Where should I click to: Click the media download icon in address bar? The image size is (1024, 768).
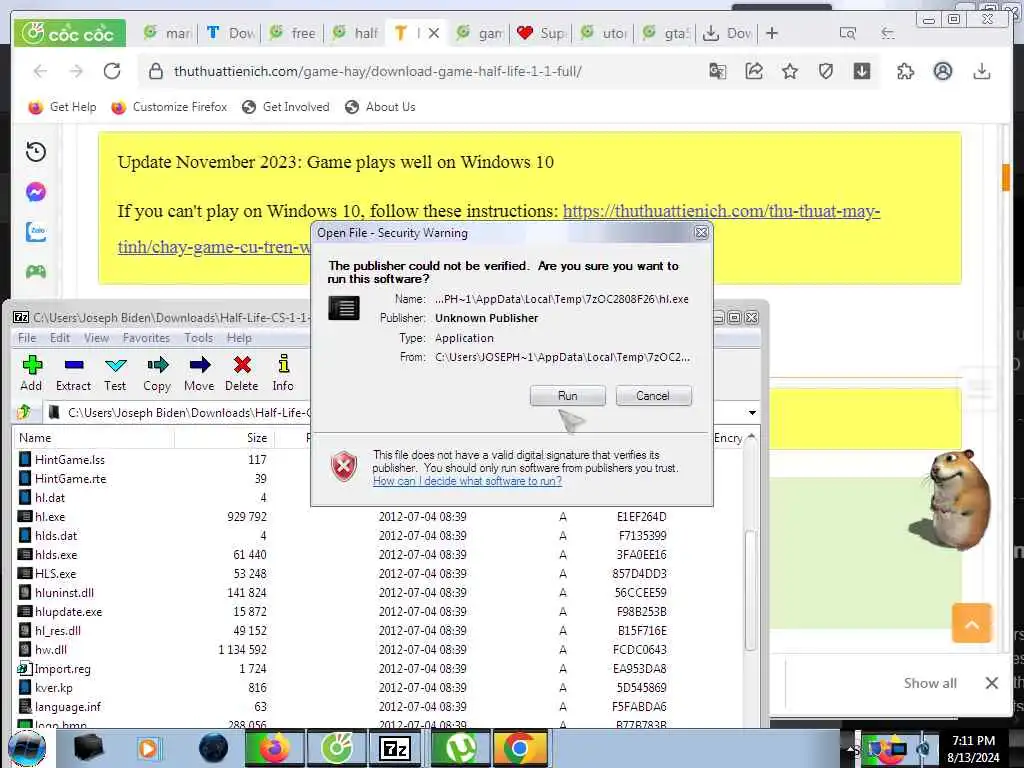[861, 71]
